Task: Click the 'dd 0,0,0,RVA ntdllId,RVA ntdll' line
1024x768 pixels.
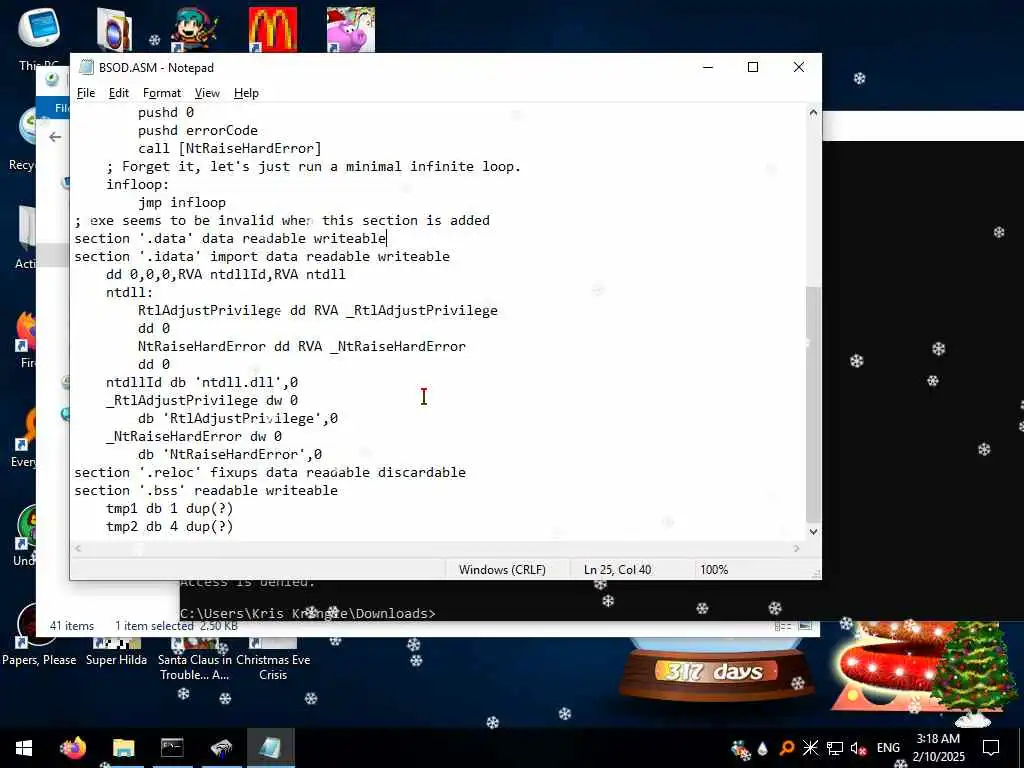Action: (226, 274)
